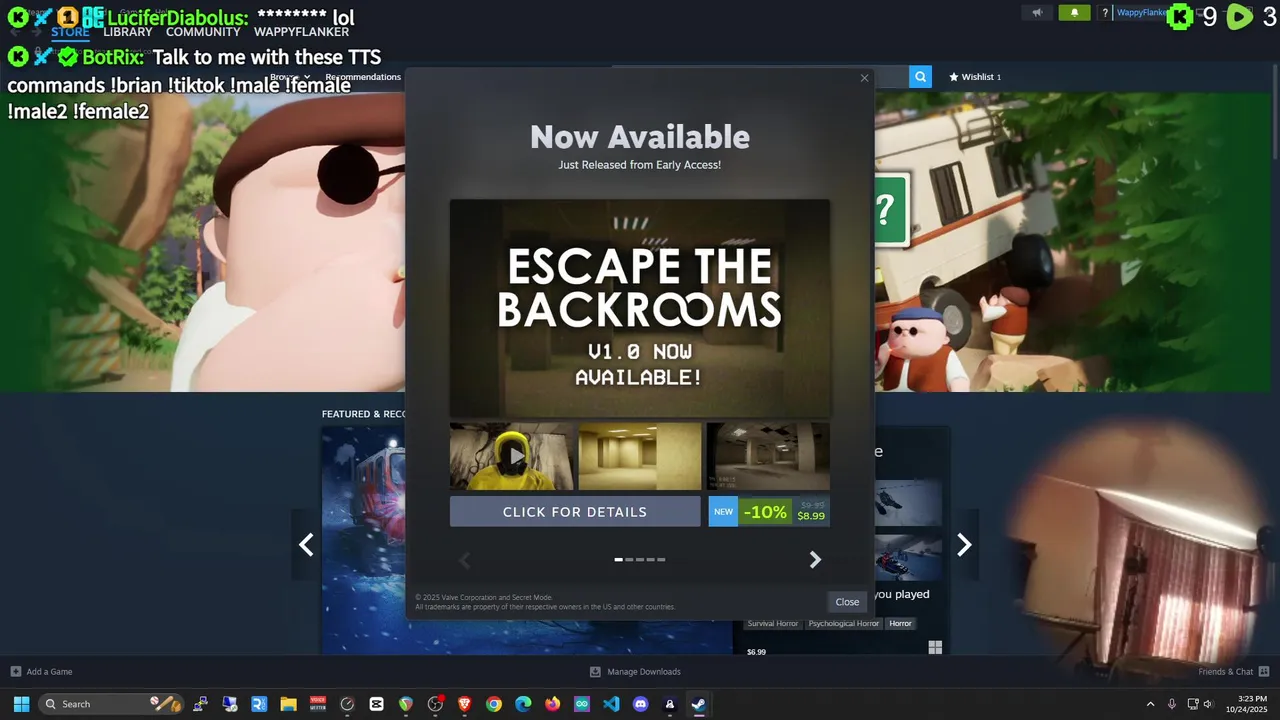Open CapCut from the taskbar
The image size is (1280, 720).
[x=376, y=704]
